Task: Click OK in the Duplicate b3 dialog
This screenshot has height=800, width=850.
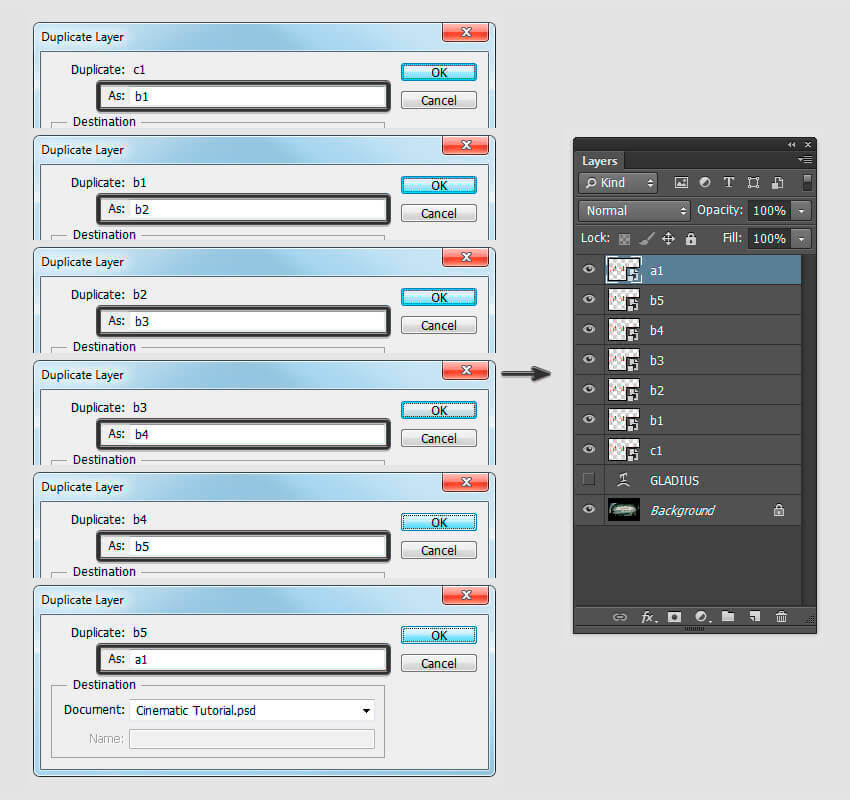Action: [439, 410]
